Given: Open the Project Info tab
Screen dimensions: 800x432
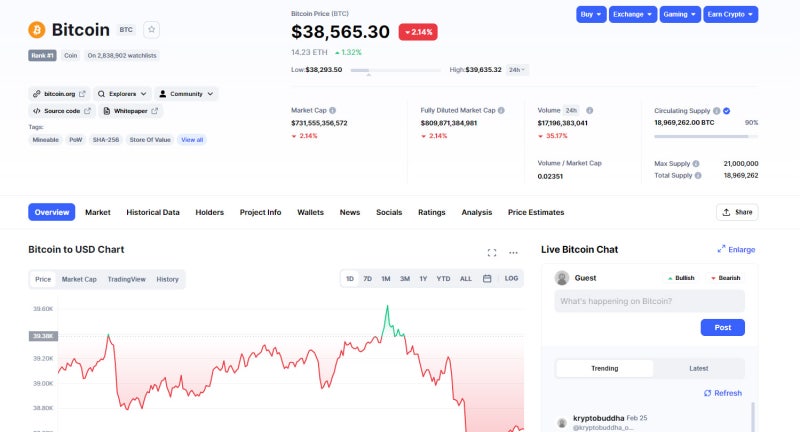Looking at the screenshot, I should point(260,212).
